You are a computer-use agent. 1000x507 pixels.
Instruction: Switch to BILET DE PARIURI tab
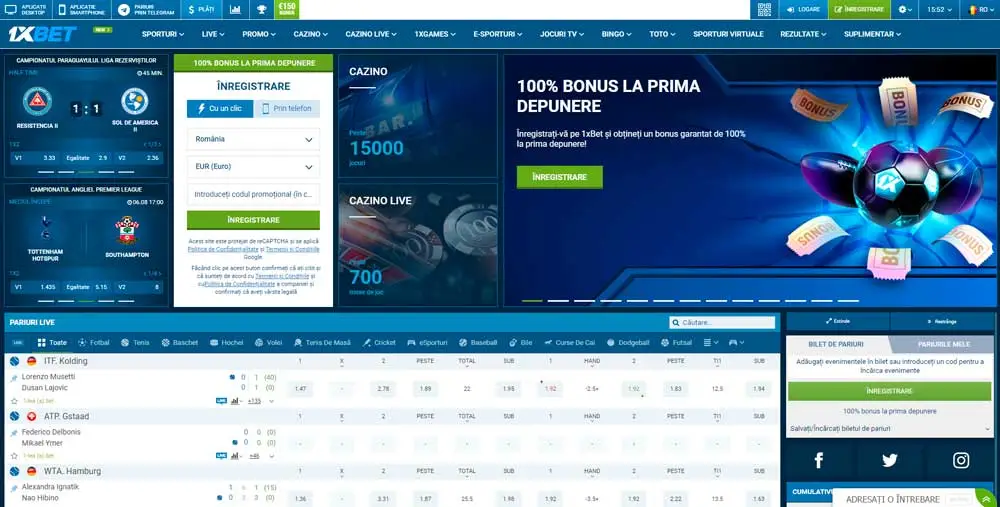point(836,344)
